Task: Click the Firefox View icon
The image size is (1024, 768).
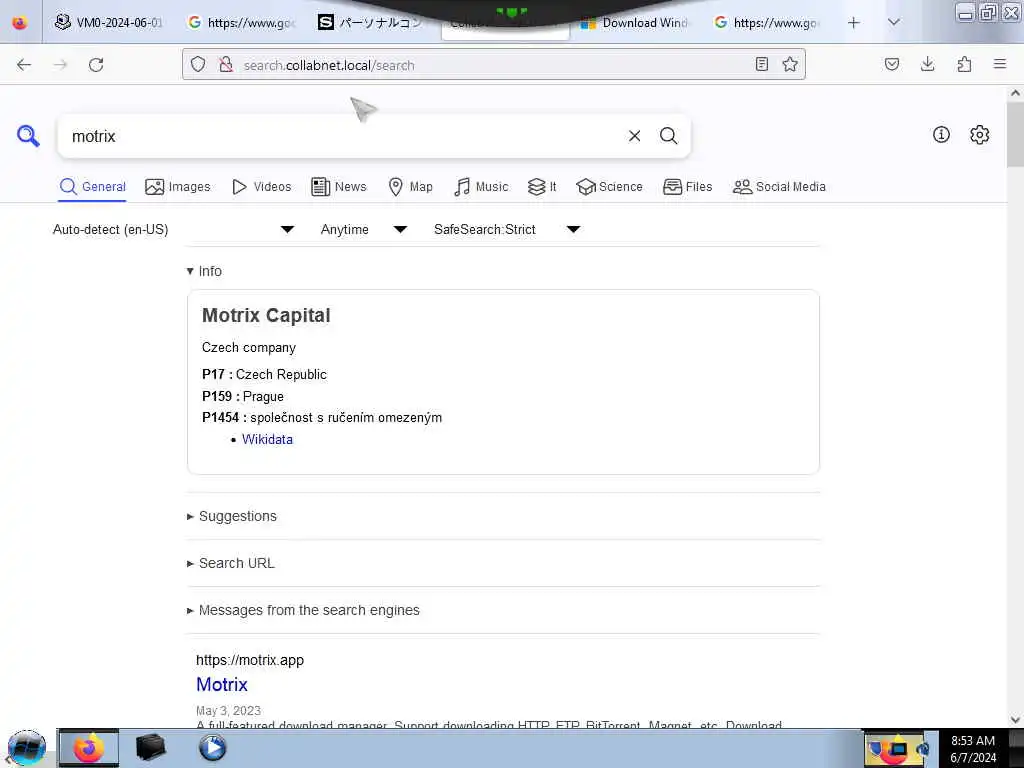Action: click(20, 23)
